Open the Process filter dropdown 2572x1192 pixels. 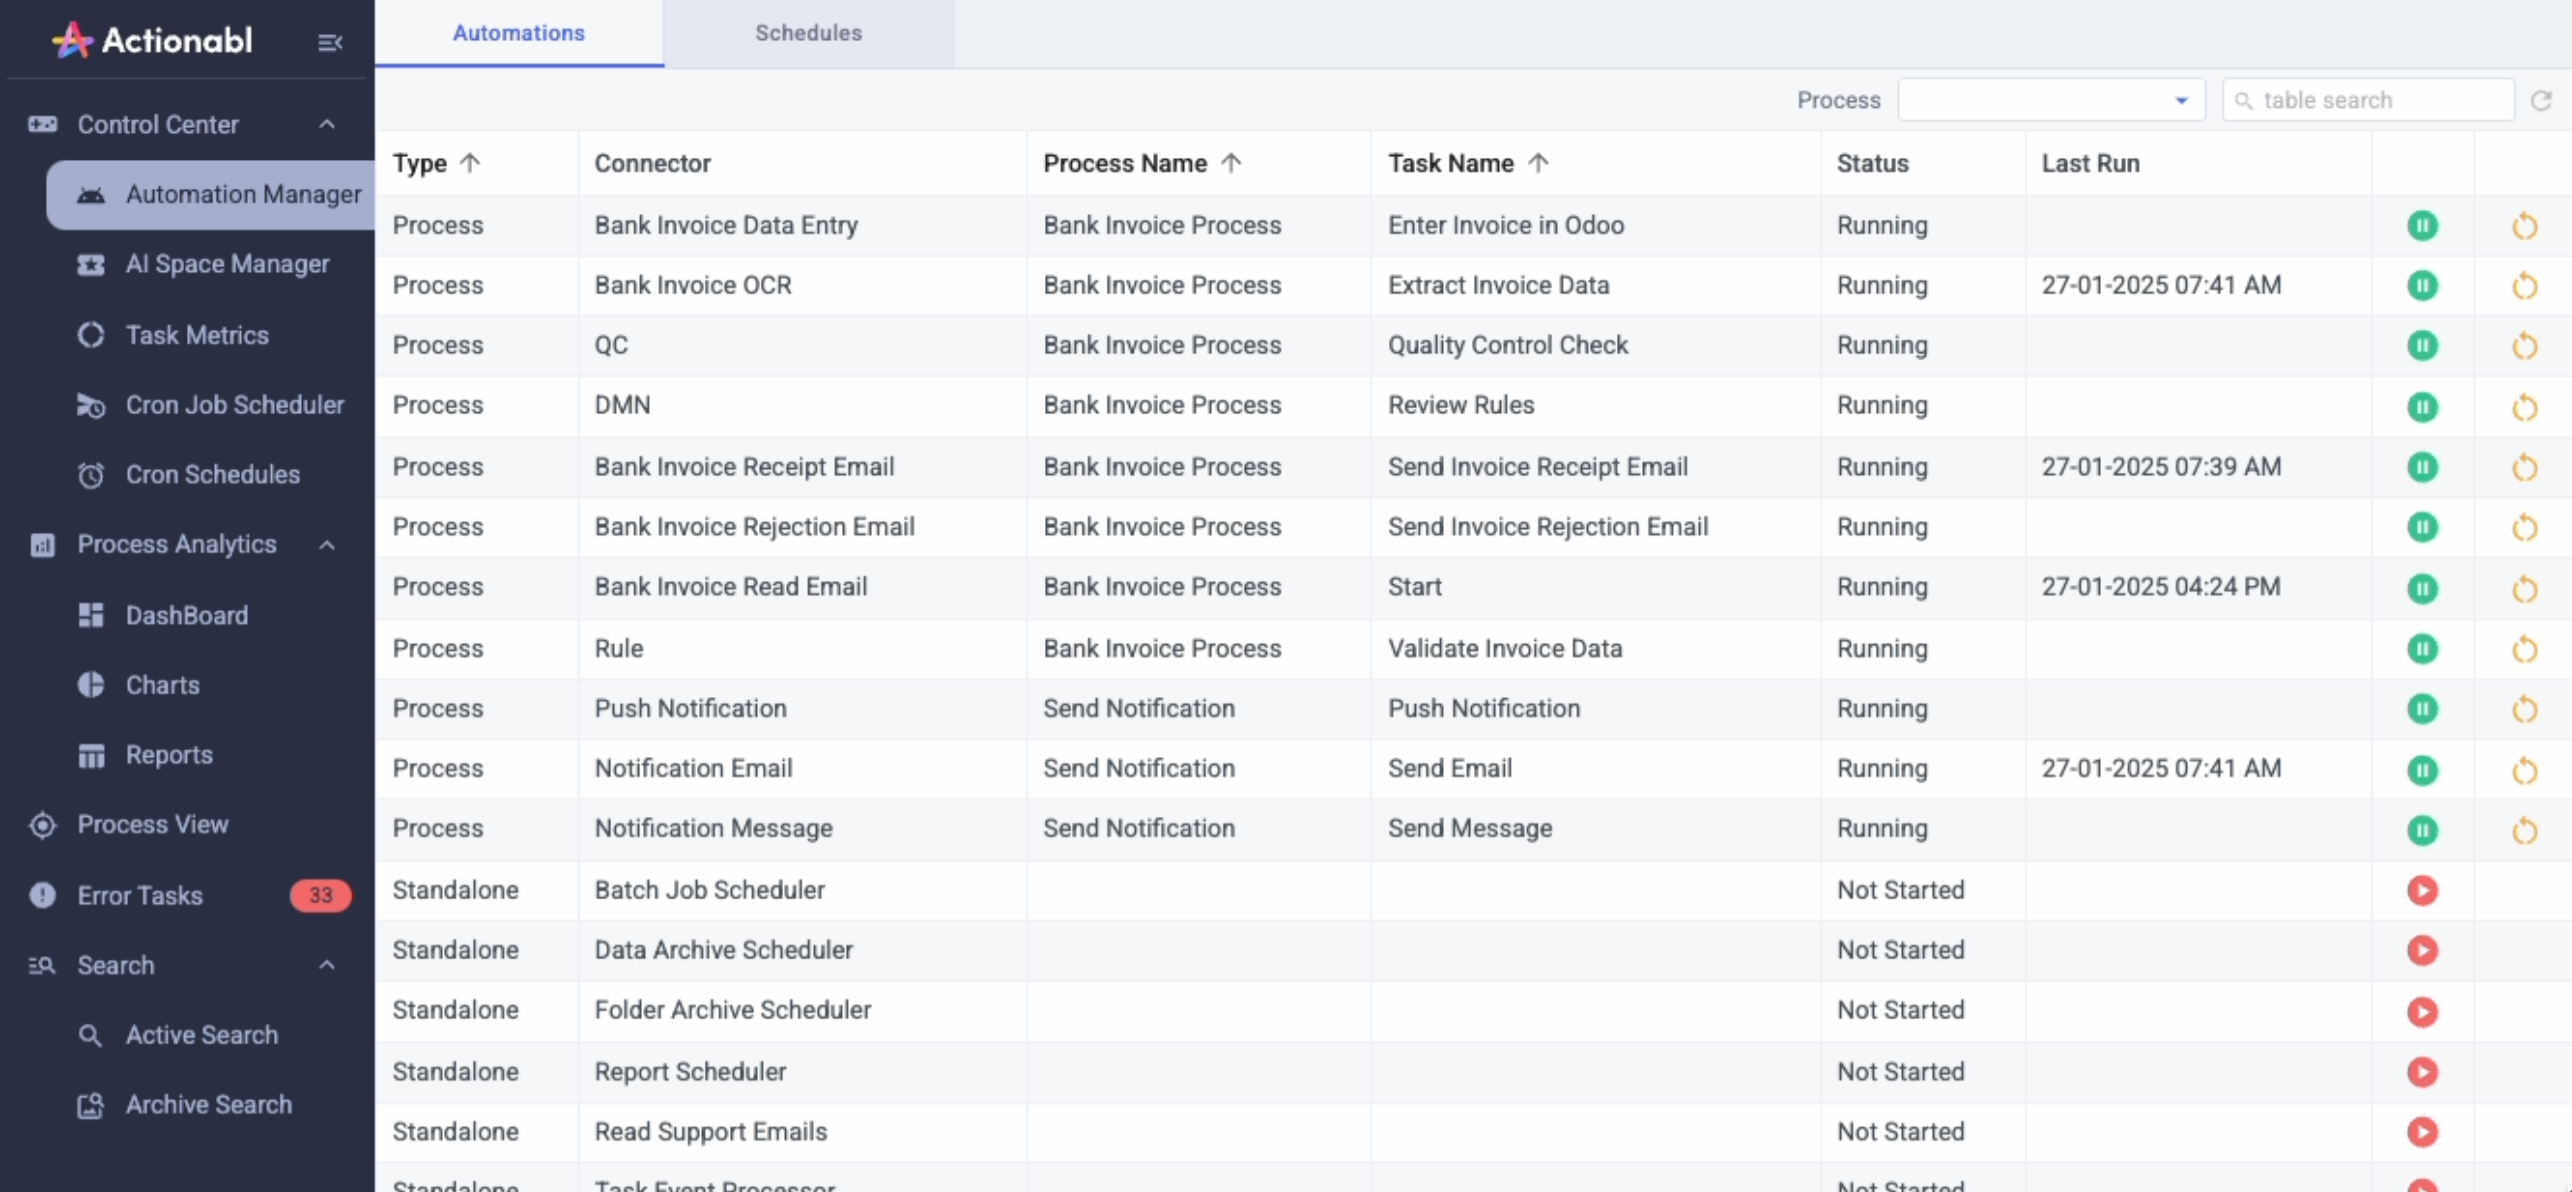2050,100
